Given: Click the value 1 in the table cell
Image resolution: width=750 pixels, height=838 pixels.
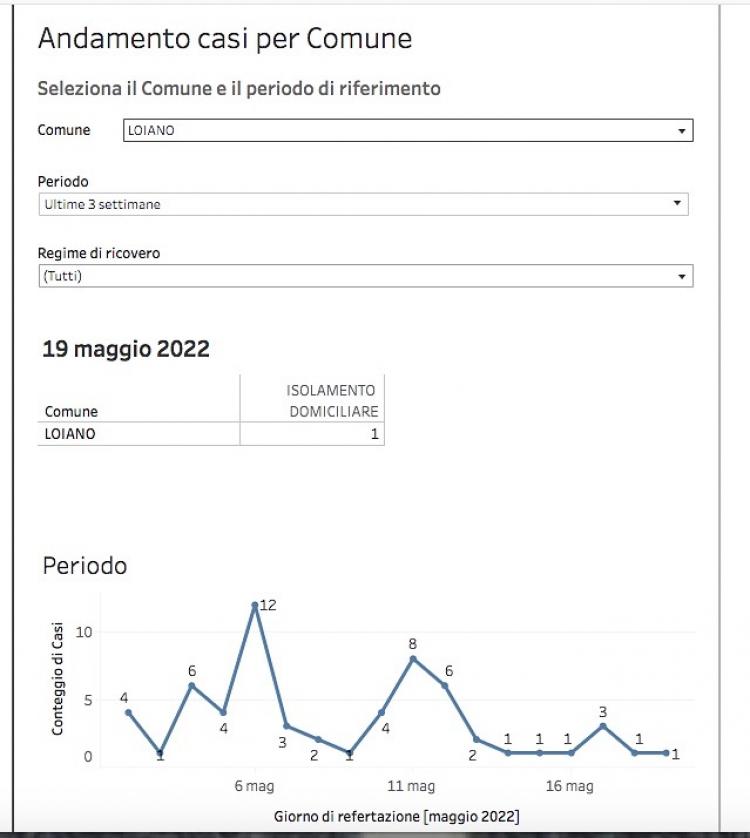Looking at the screenshot, I should coord(374,434).
